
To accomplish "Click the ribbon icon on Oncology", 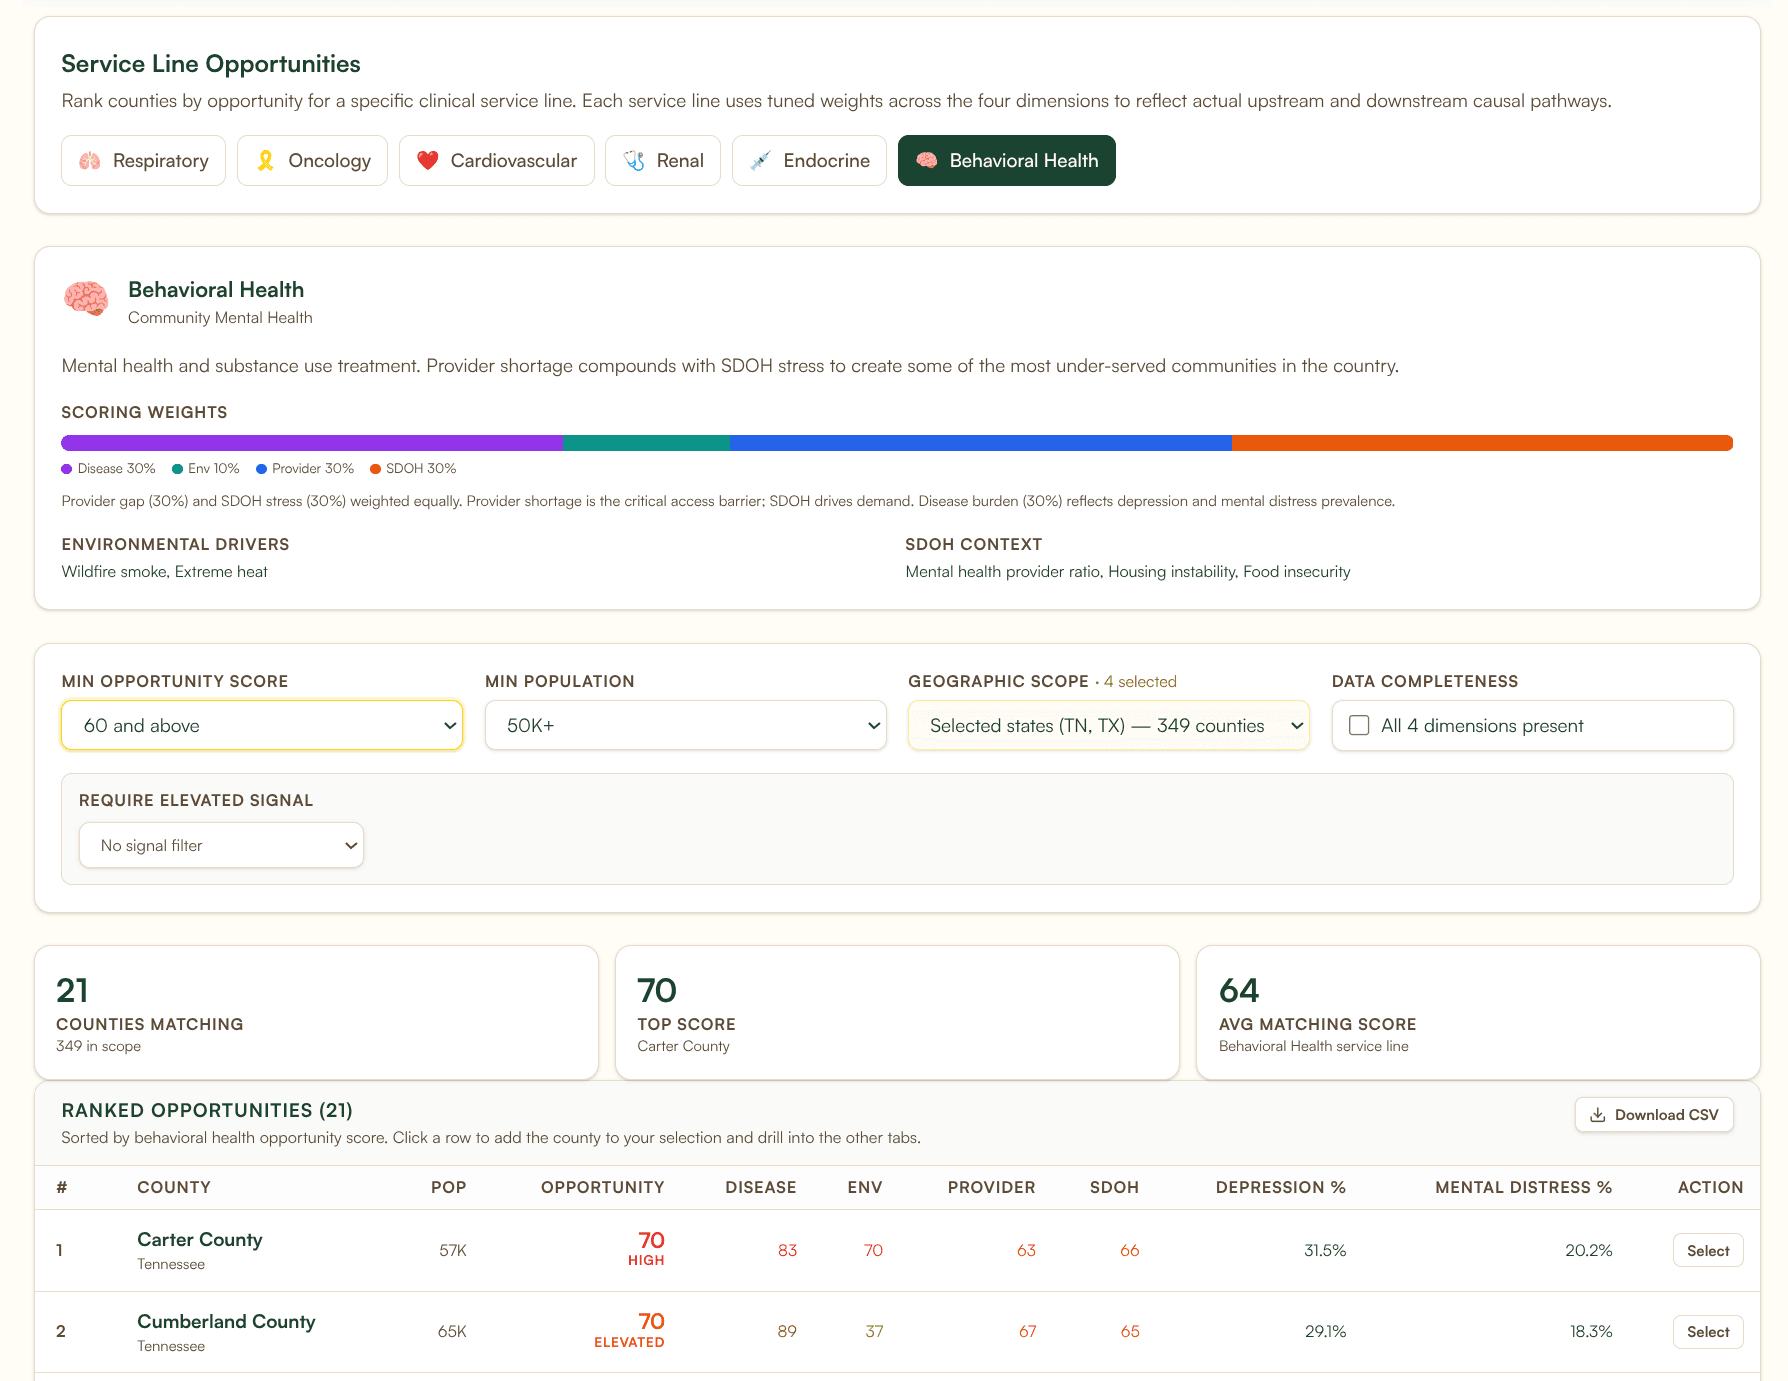I will [x=265, y=161].
